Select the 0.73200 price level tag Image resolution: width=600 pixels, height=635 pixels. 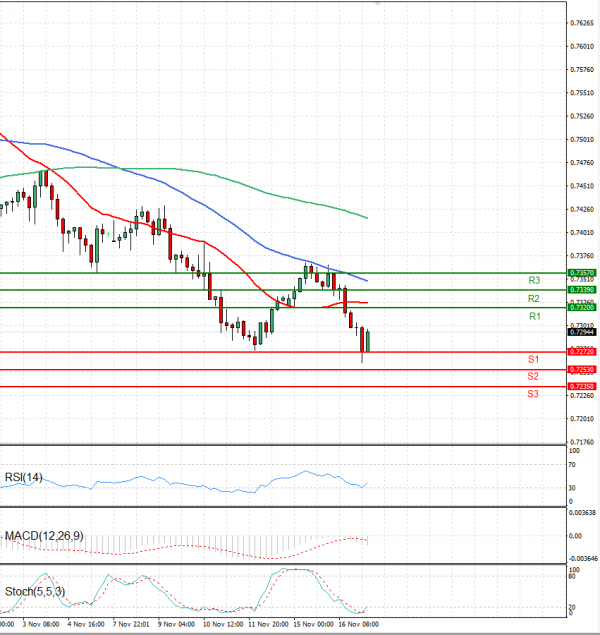pos(582,308)
